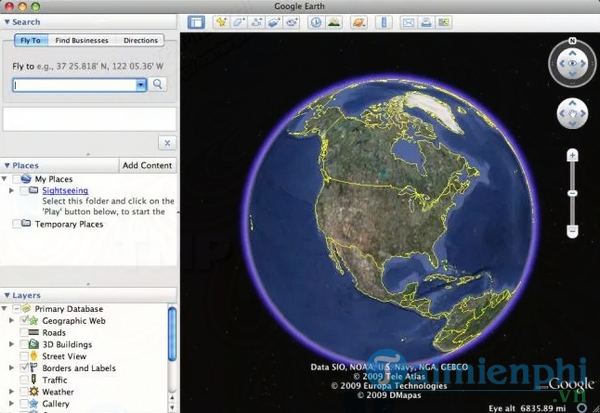Viewport: 600px width, 413px height.
Task: Select the Temporary Places label
Action: click(x=69, y=224)
